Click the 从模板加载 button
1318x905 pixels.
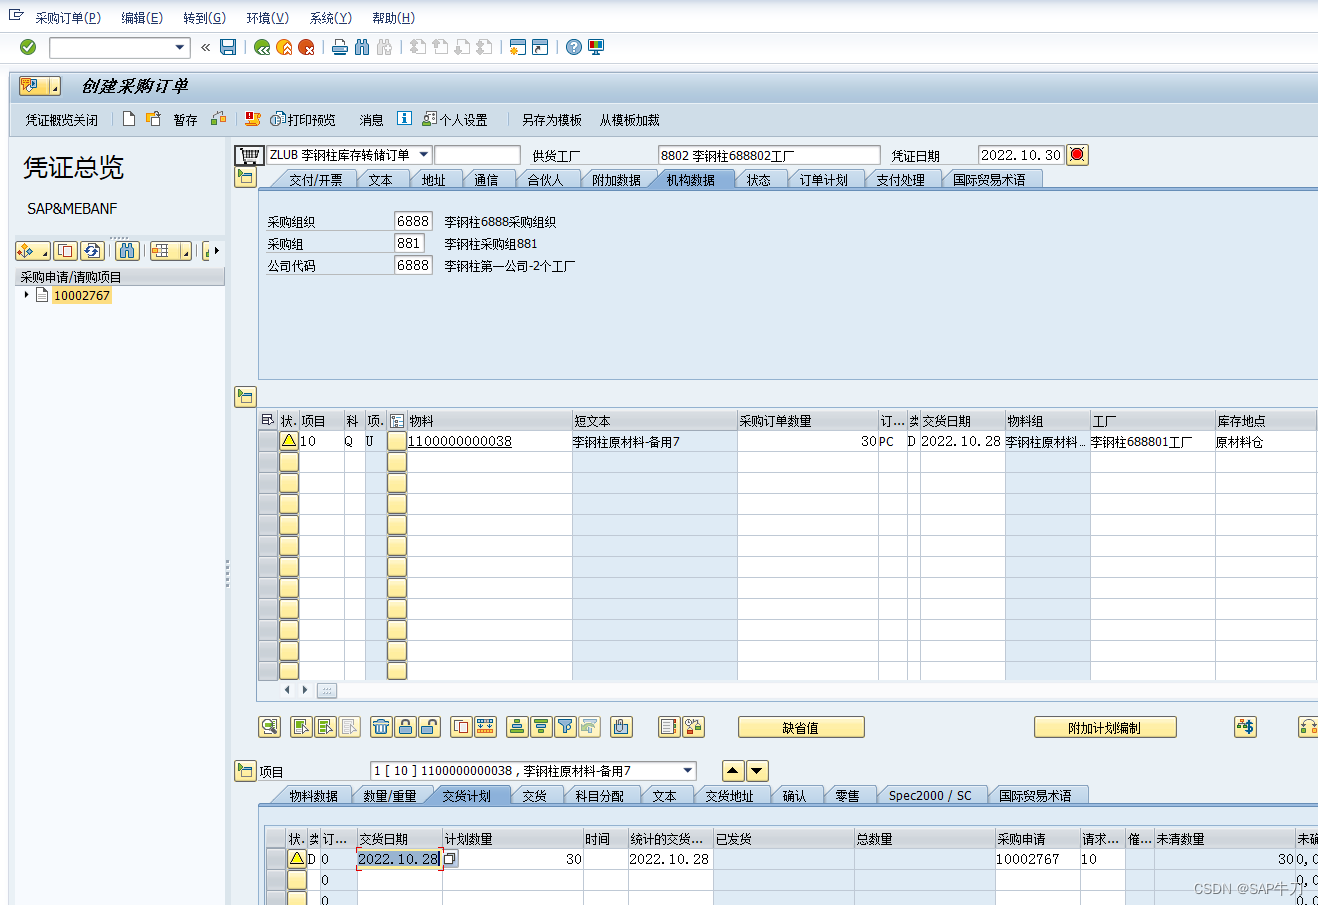(630, 120)
